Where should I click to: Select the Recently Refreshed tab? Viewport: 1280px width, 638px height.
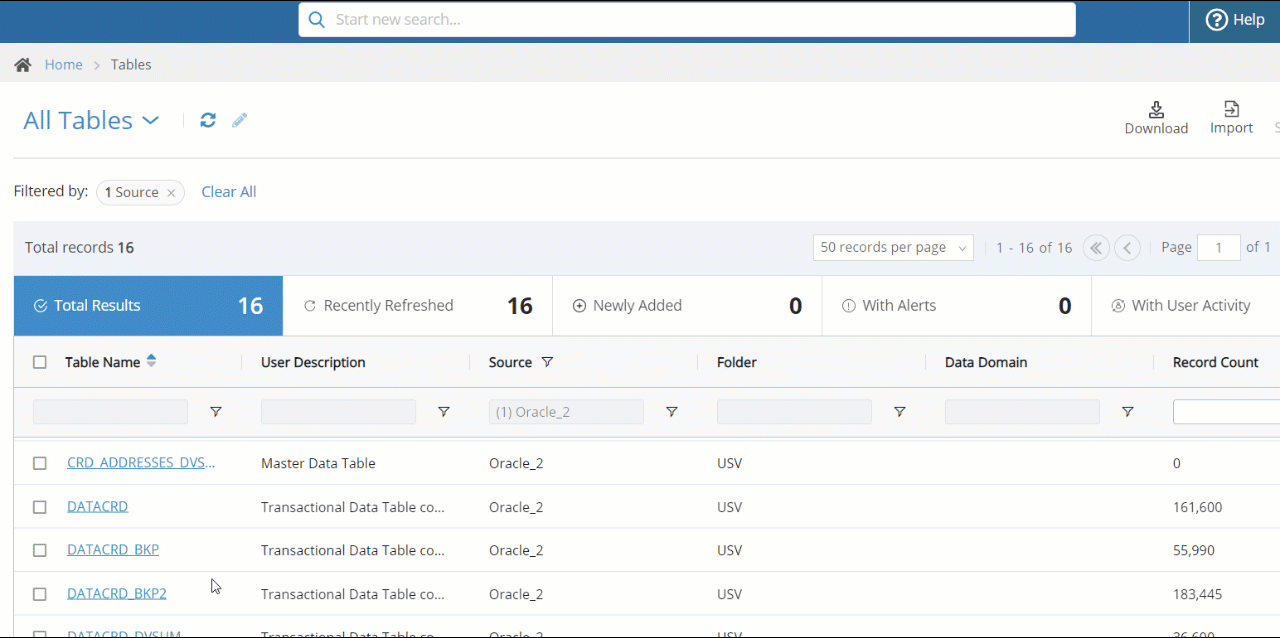418,306
